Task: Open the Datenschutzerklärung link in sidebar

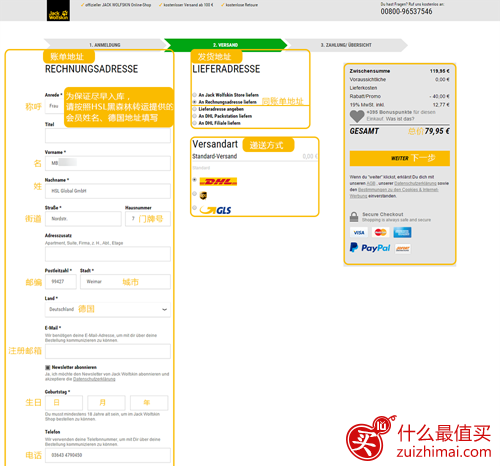Action: click(x=415, y=183)
